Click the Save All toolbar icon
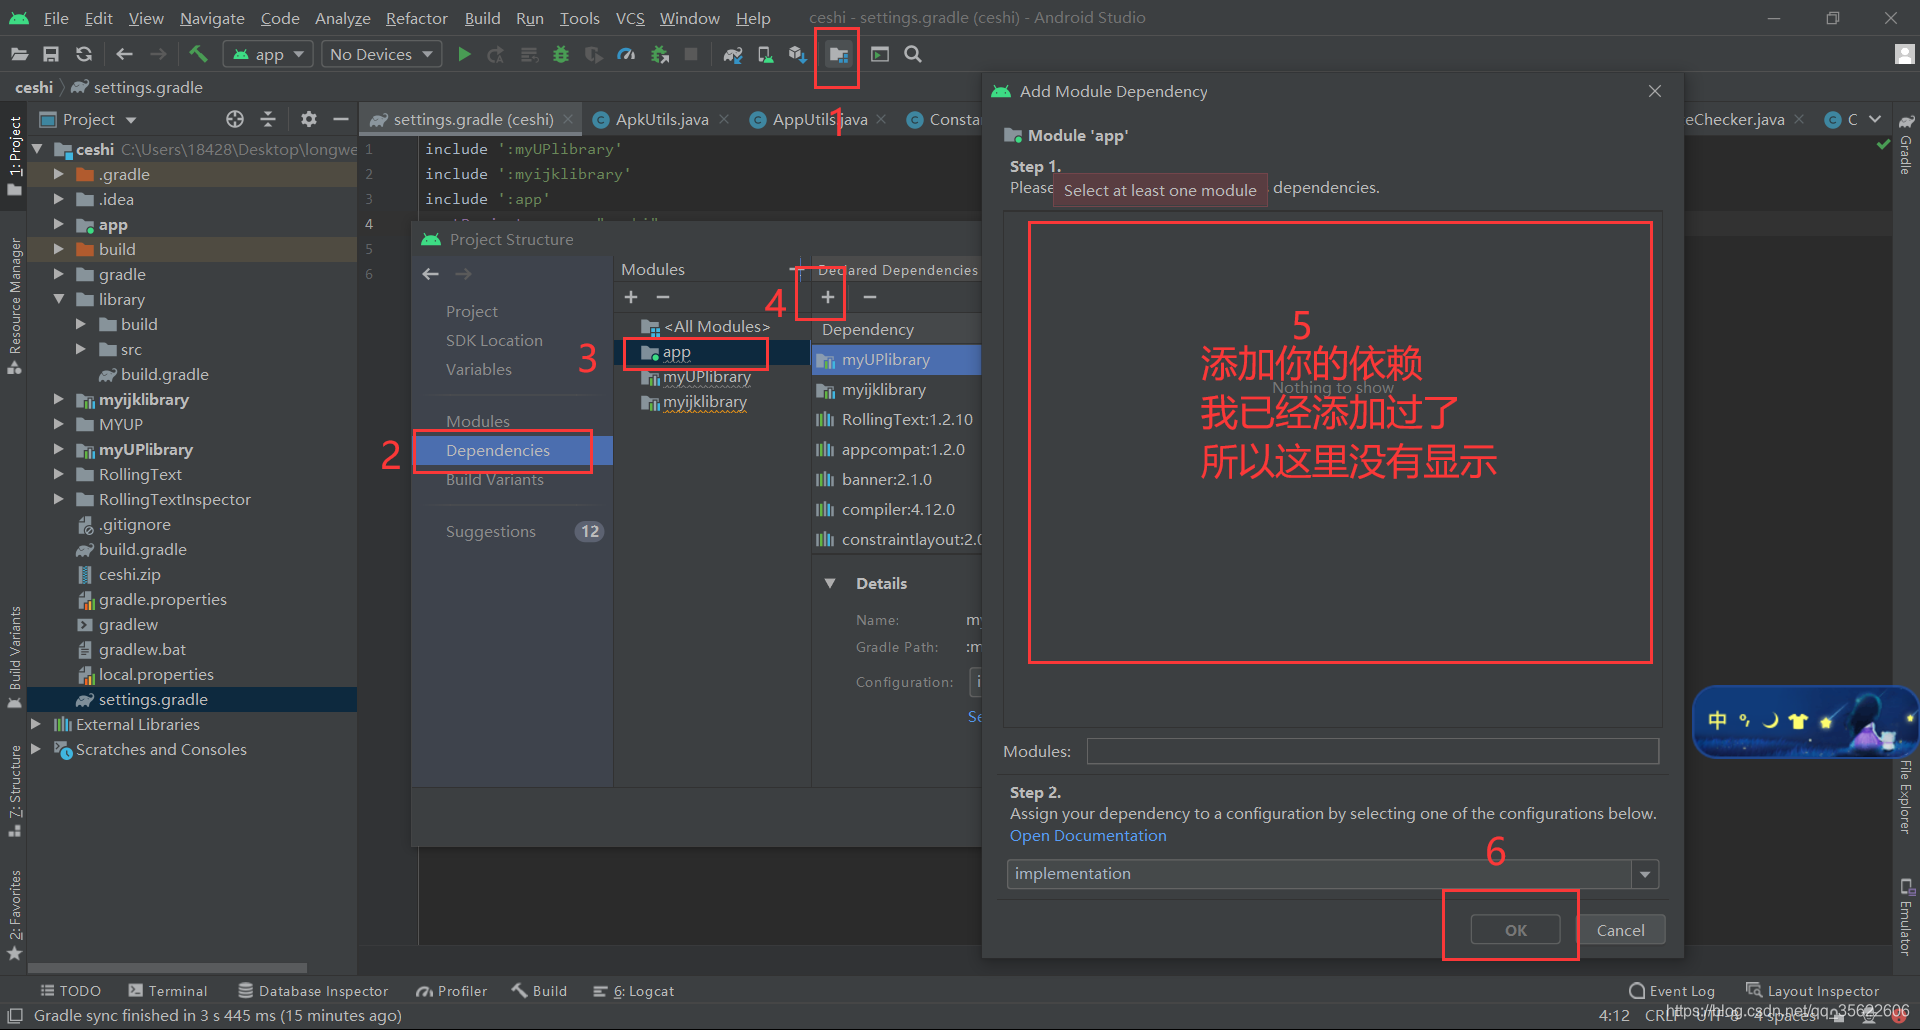The width and height of the screenshot is (1920, 1030). tap(51, 55)
